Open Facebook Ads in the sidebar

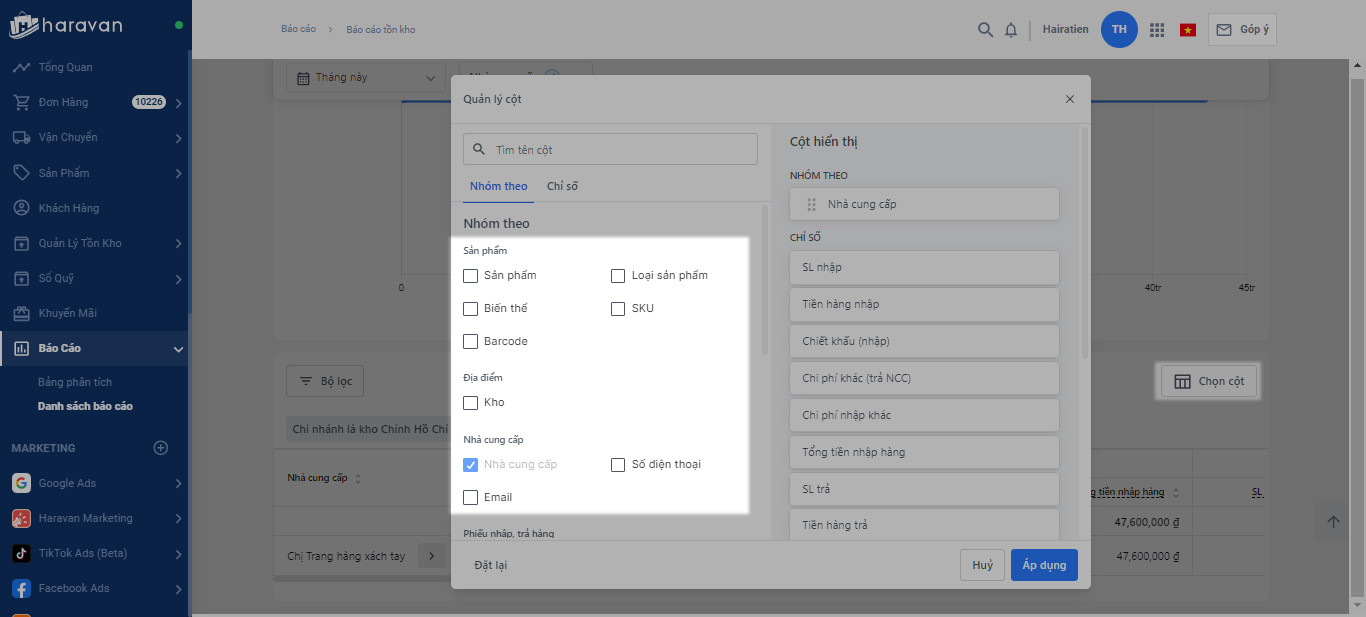(73, 588)
